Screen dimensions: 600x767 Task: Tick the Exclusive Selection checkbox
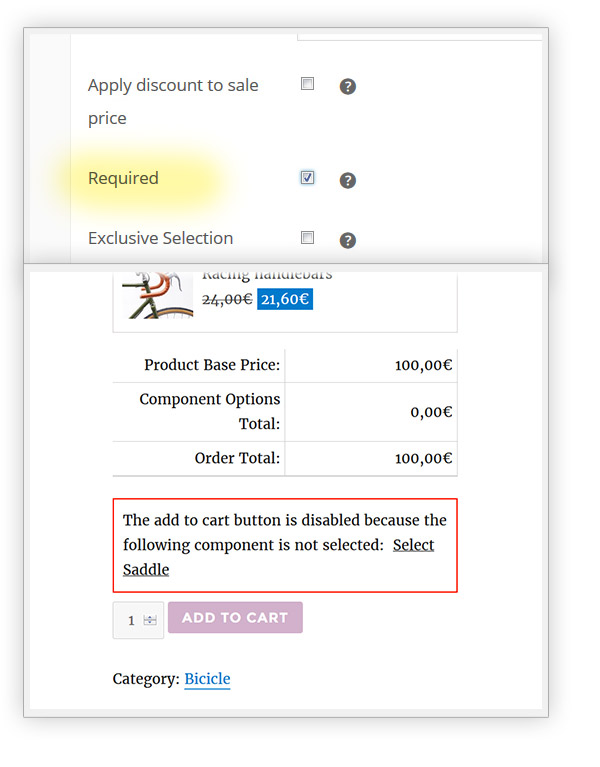tap(308, 238)
